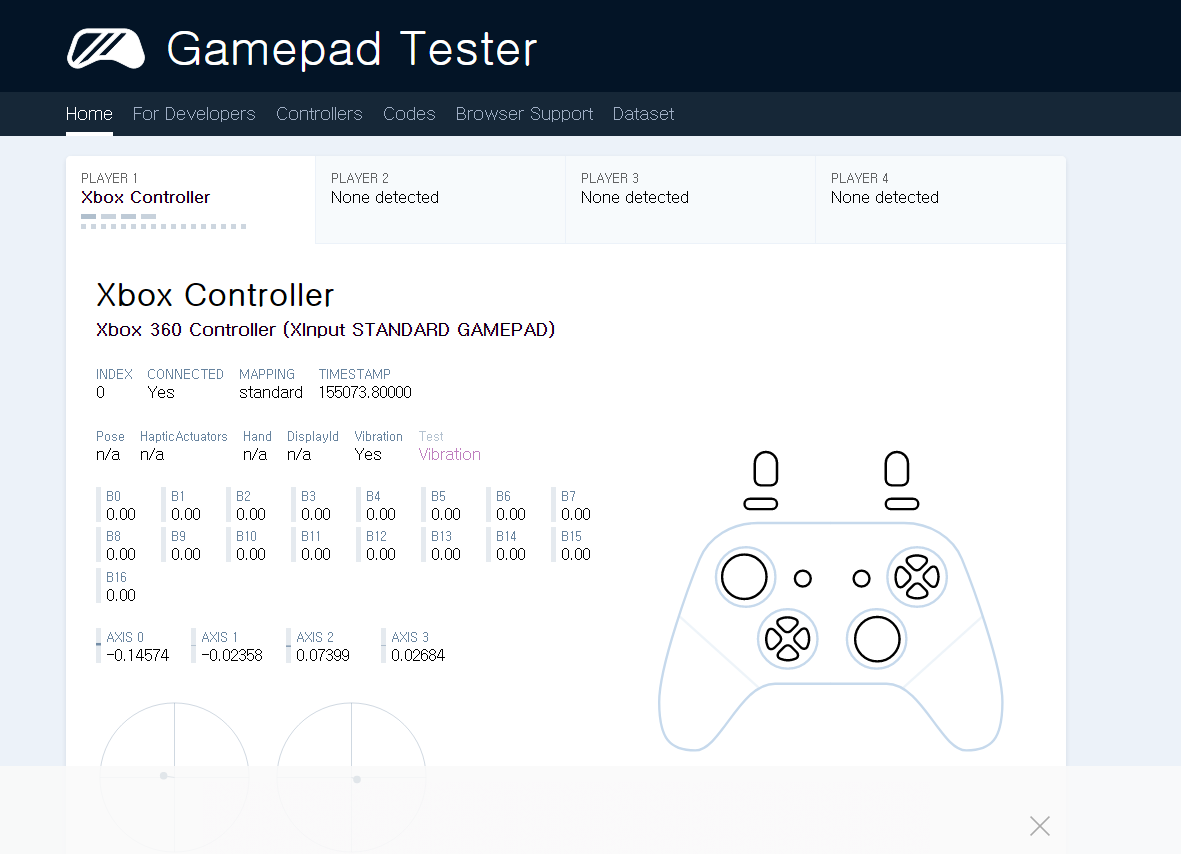
Task: Click the D-pad on the controller diagram
Action: pos(787,639)
